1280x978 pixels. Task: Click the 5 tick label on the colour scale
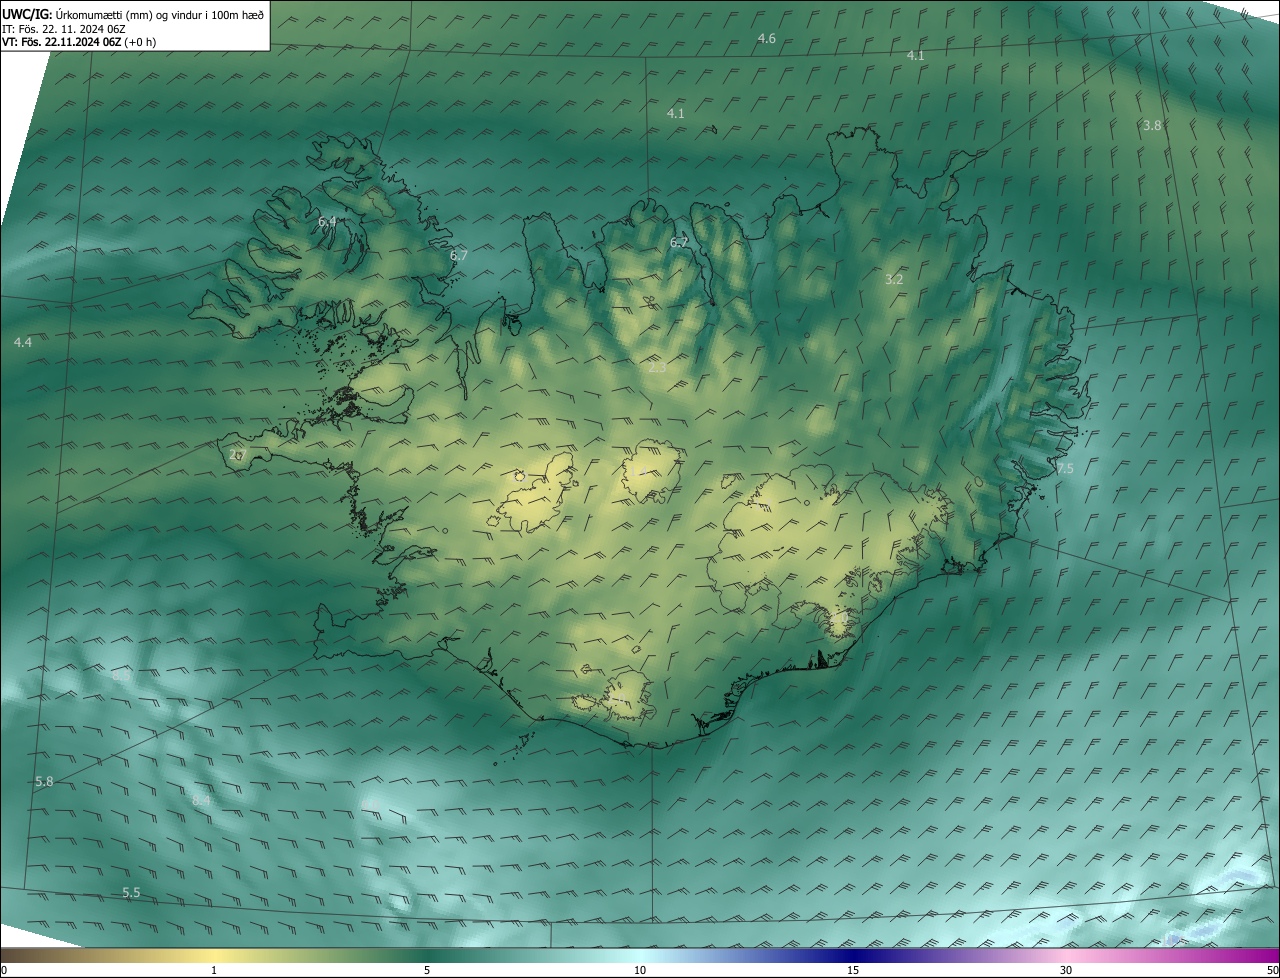coord(427,971)
